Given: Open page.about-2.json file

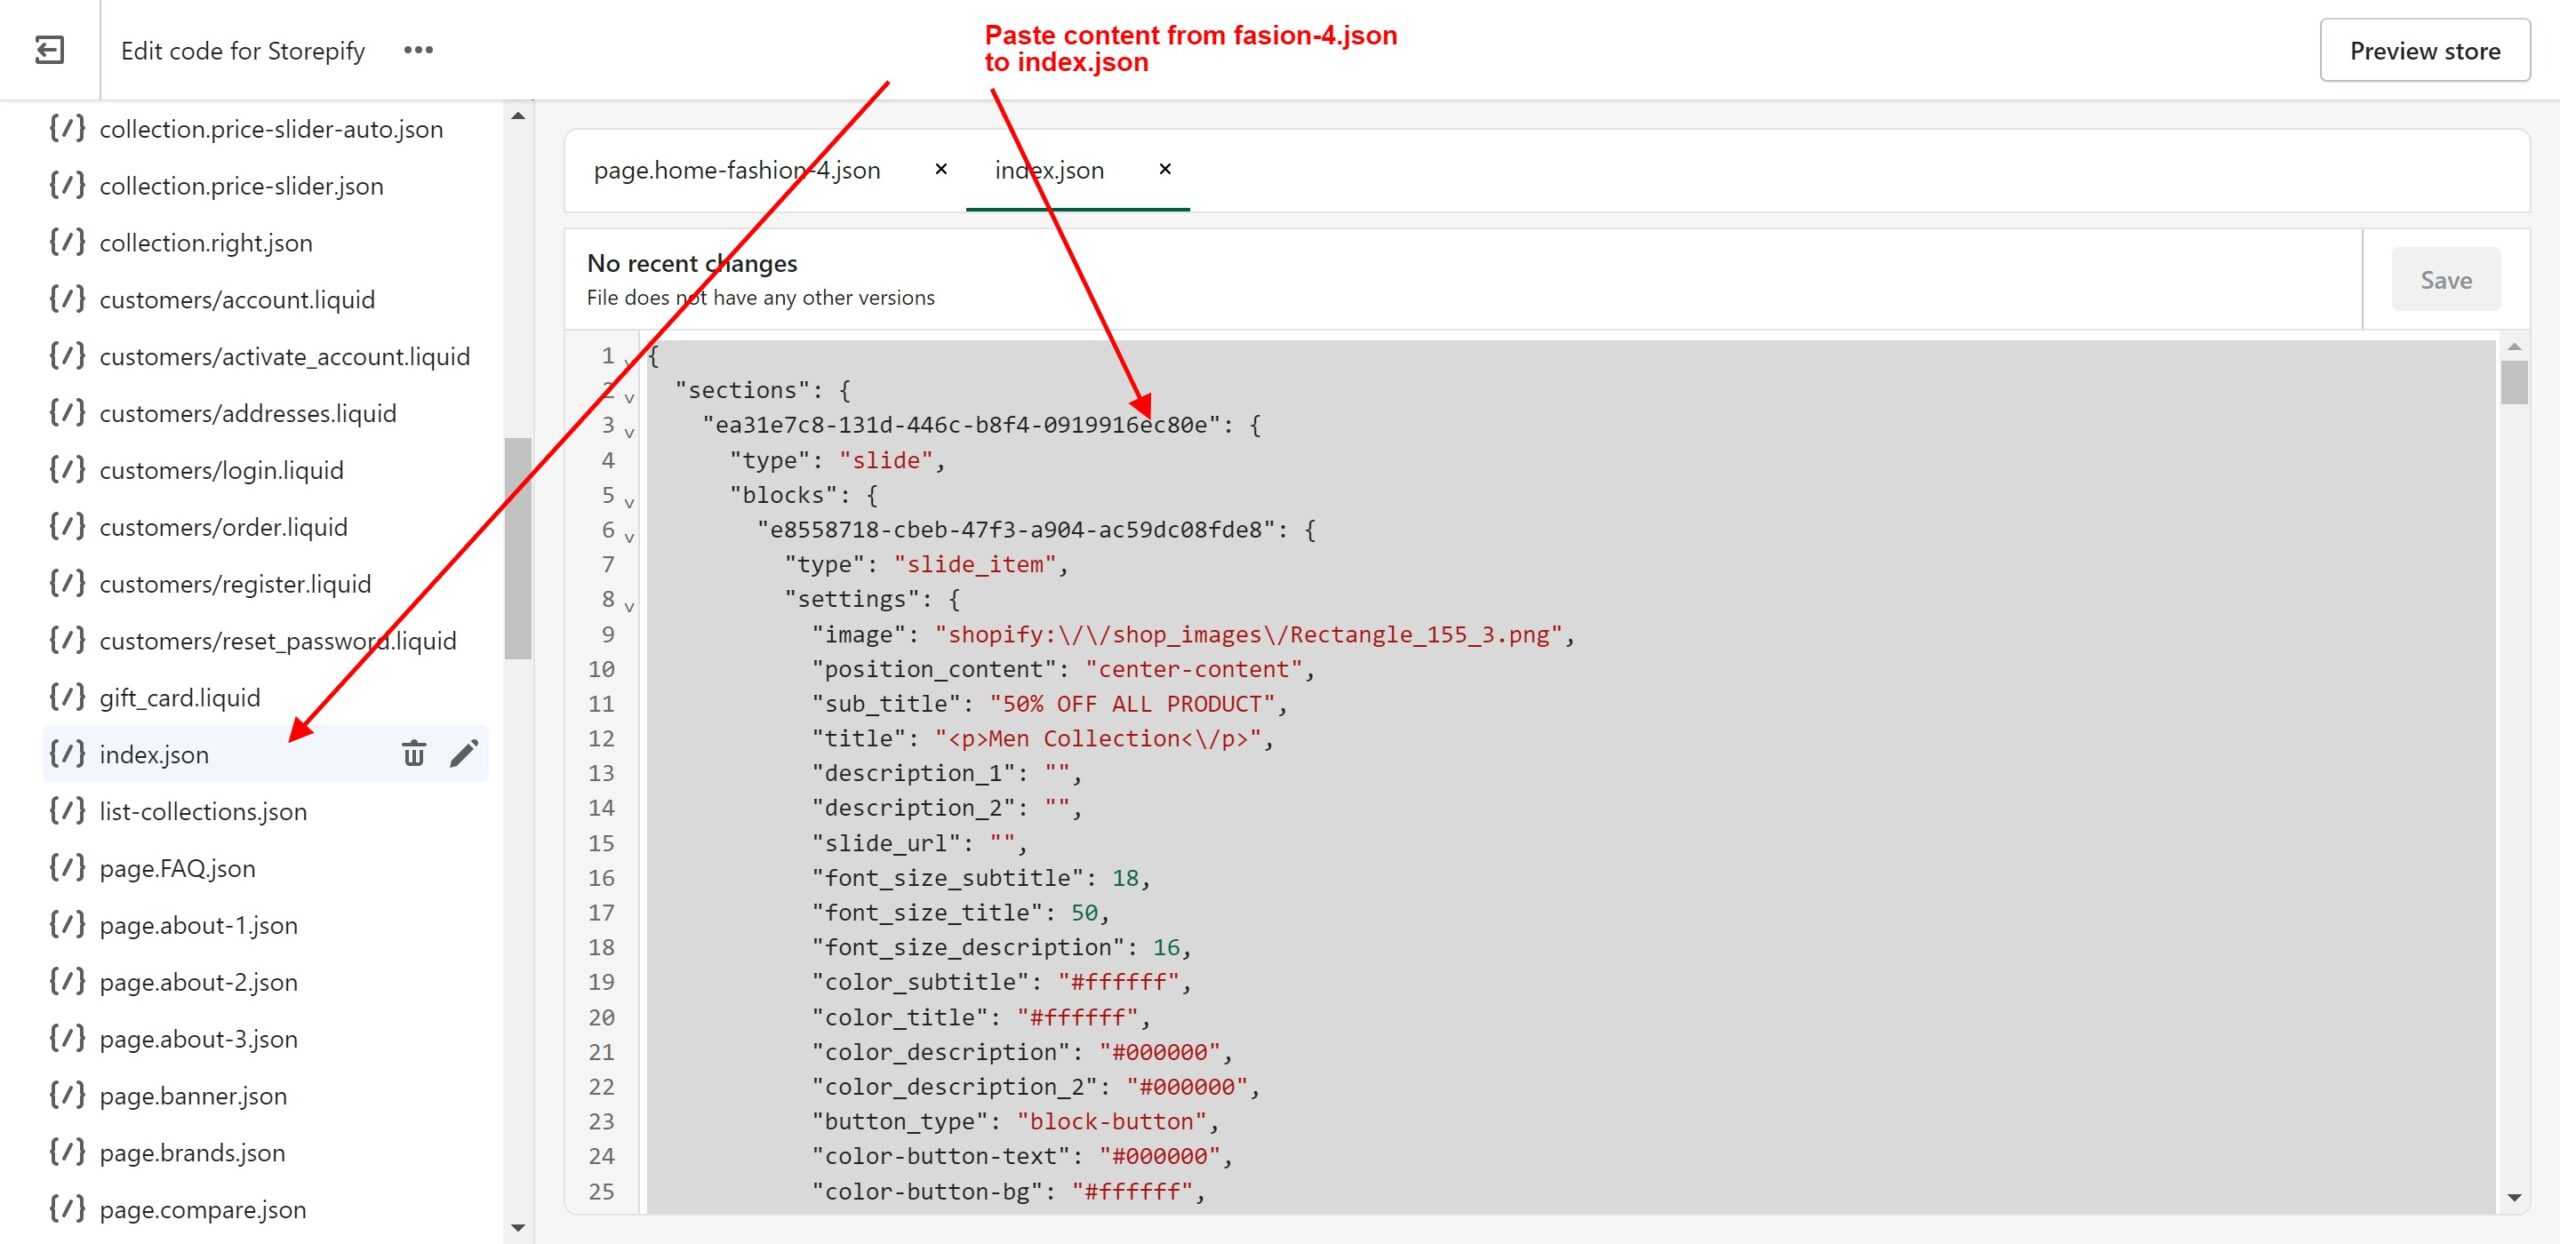Looking at the screenshot, I should click(198, 983).
